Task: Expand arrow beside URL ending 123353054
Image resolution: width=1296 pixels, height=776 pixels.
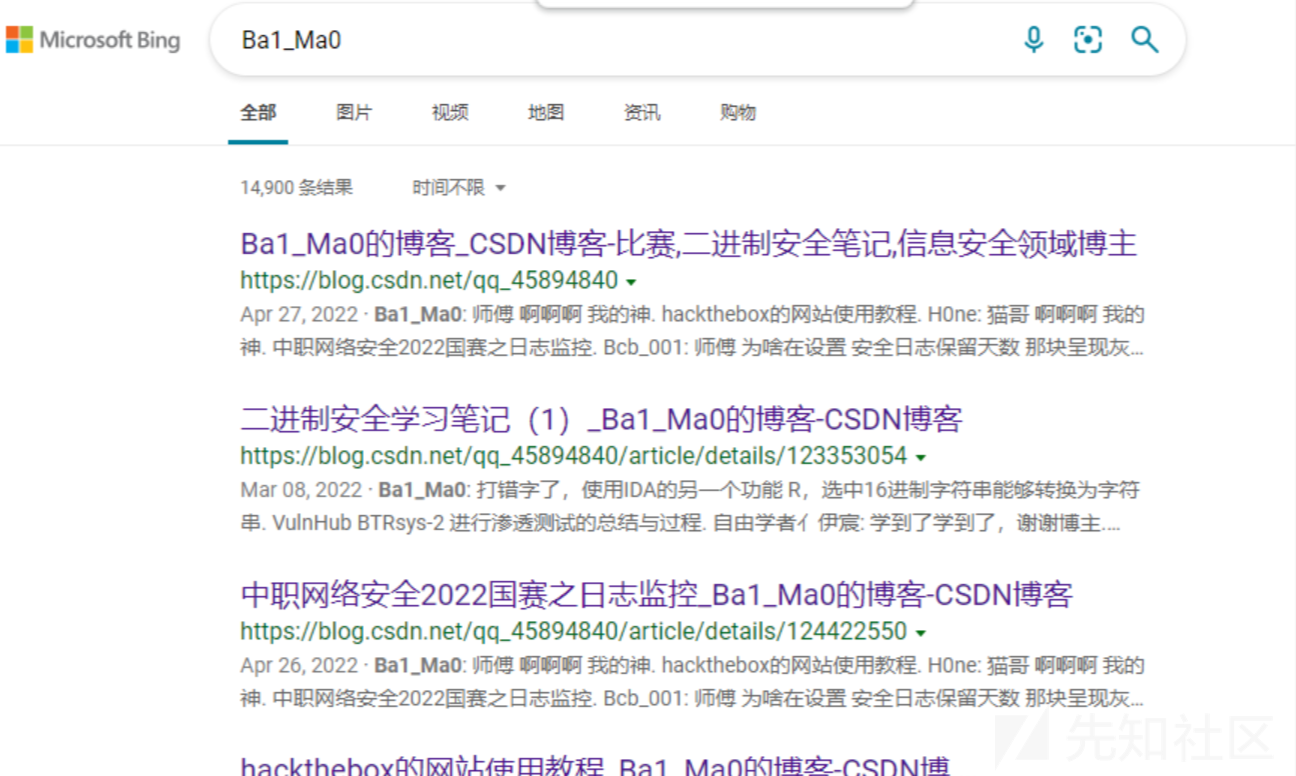Action: [x=920, y=458]
